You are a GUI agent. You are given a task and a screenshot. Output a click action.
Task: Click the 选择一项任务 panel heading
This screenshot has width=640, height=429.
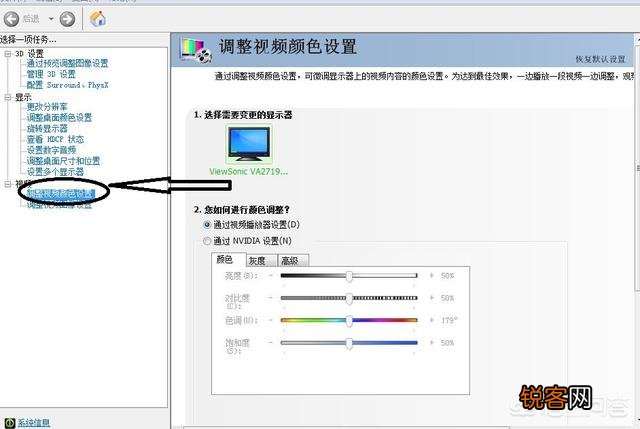tap(29, 40)
